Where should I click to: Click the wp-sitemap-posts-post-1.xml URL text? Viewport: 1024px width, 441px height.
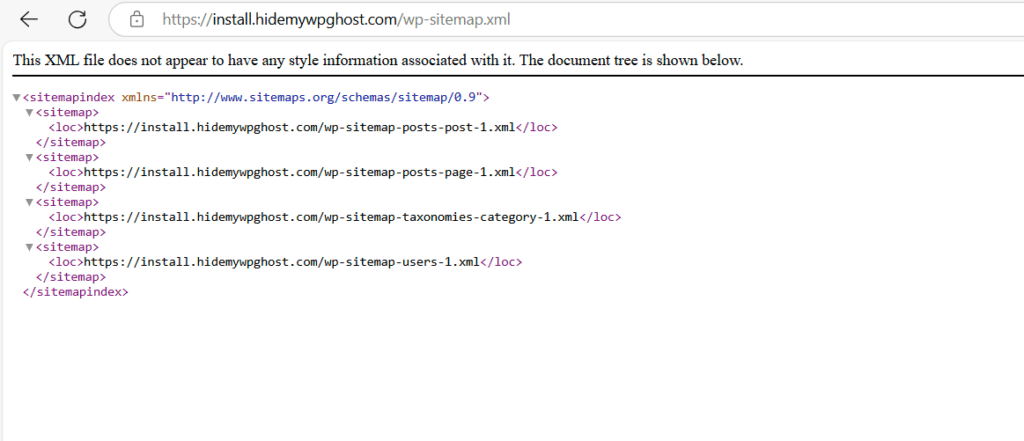click(x=300, y=127)
